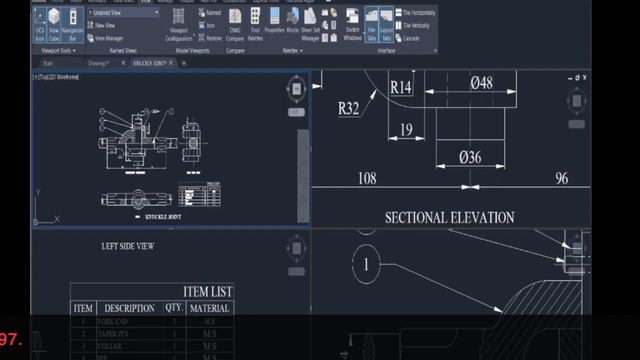
Task: Toggle the View Cube display
Action: [x=53, y=25]
